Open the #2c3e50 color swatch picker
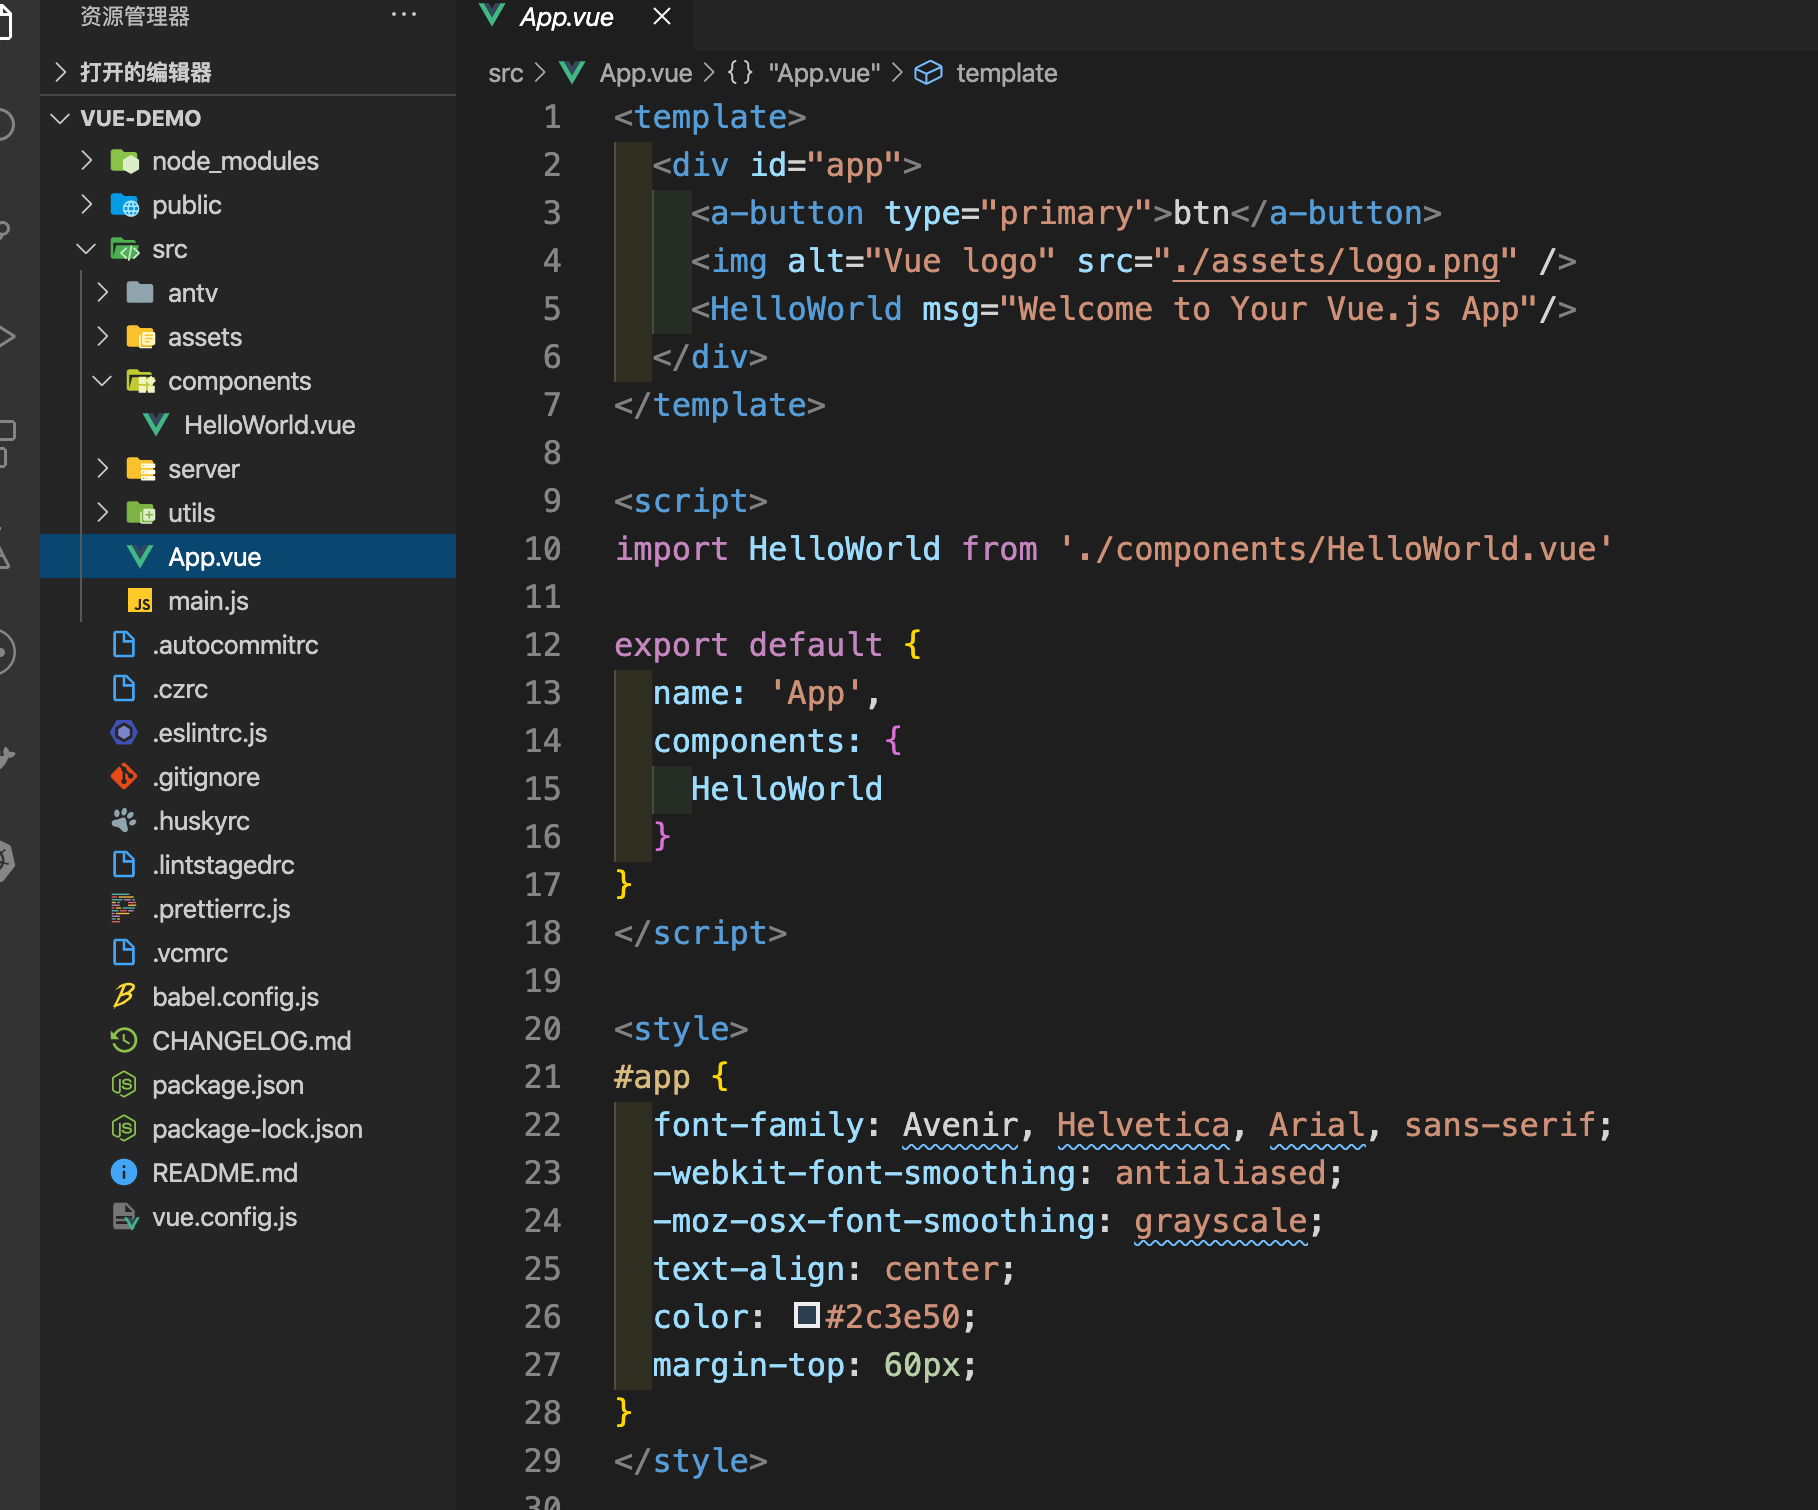The height and width of the screenshot is (1510, 1818). pos(806,1316)
